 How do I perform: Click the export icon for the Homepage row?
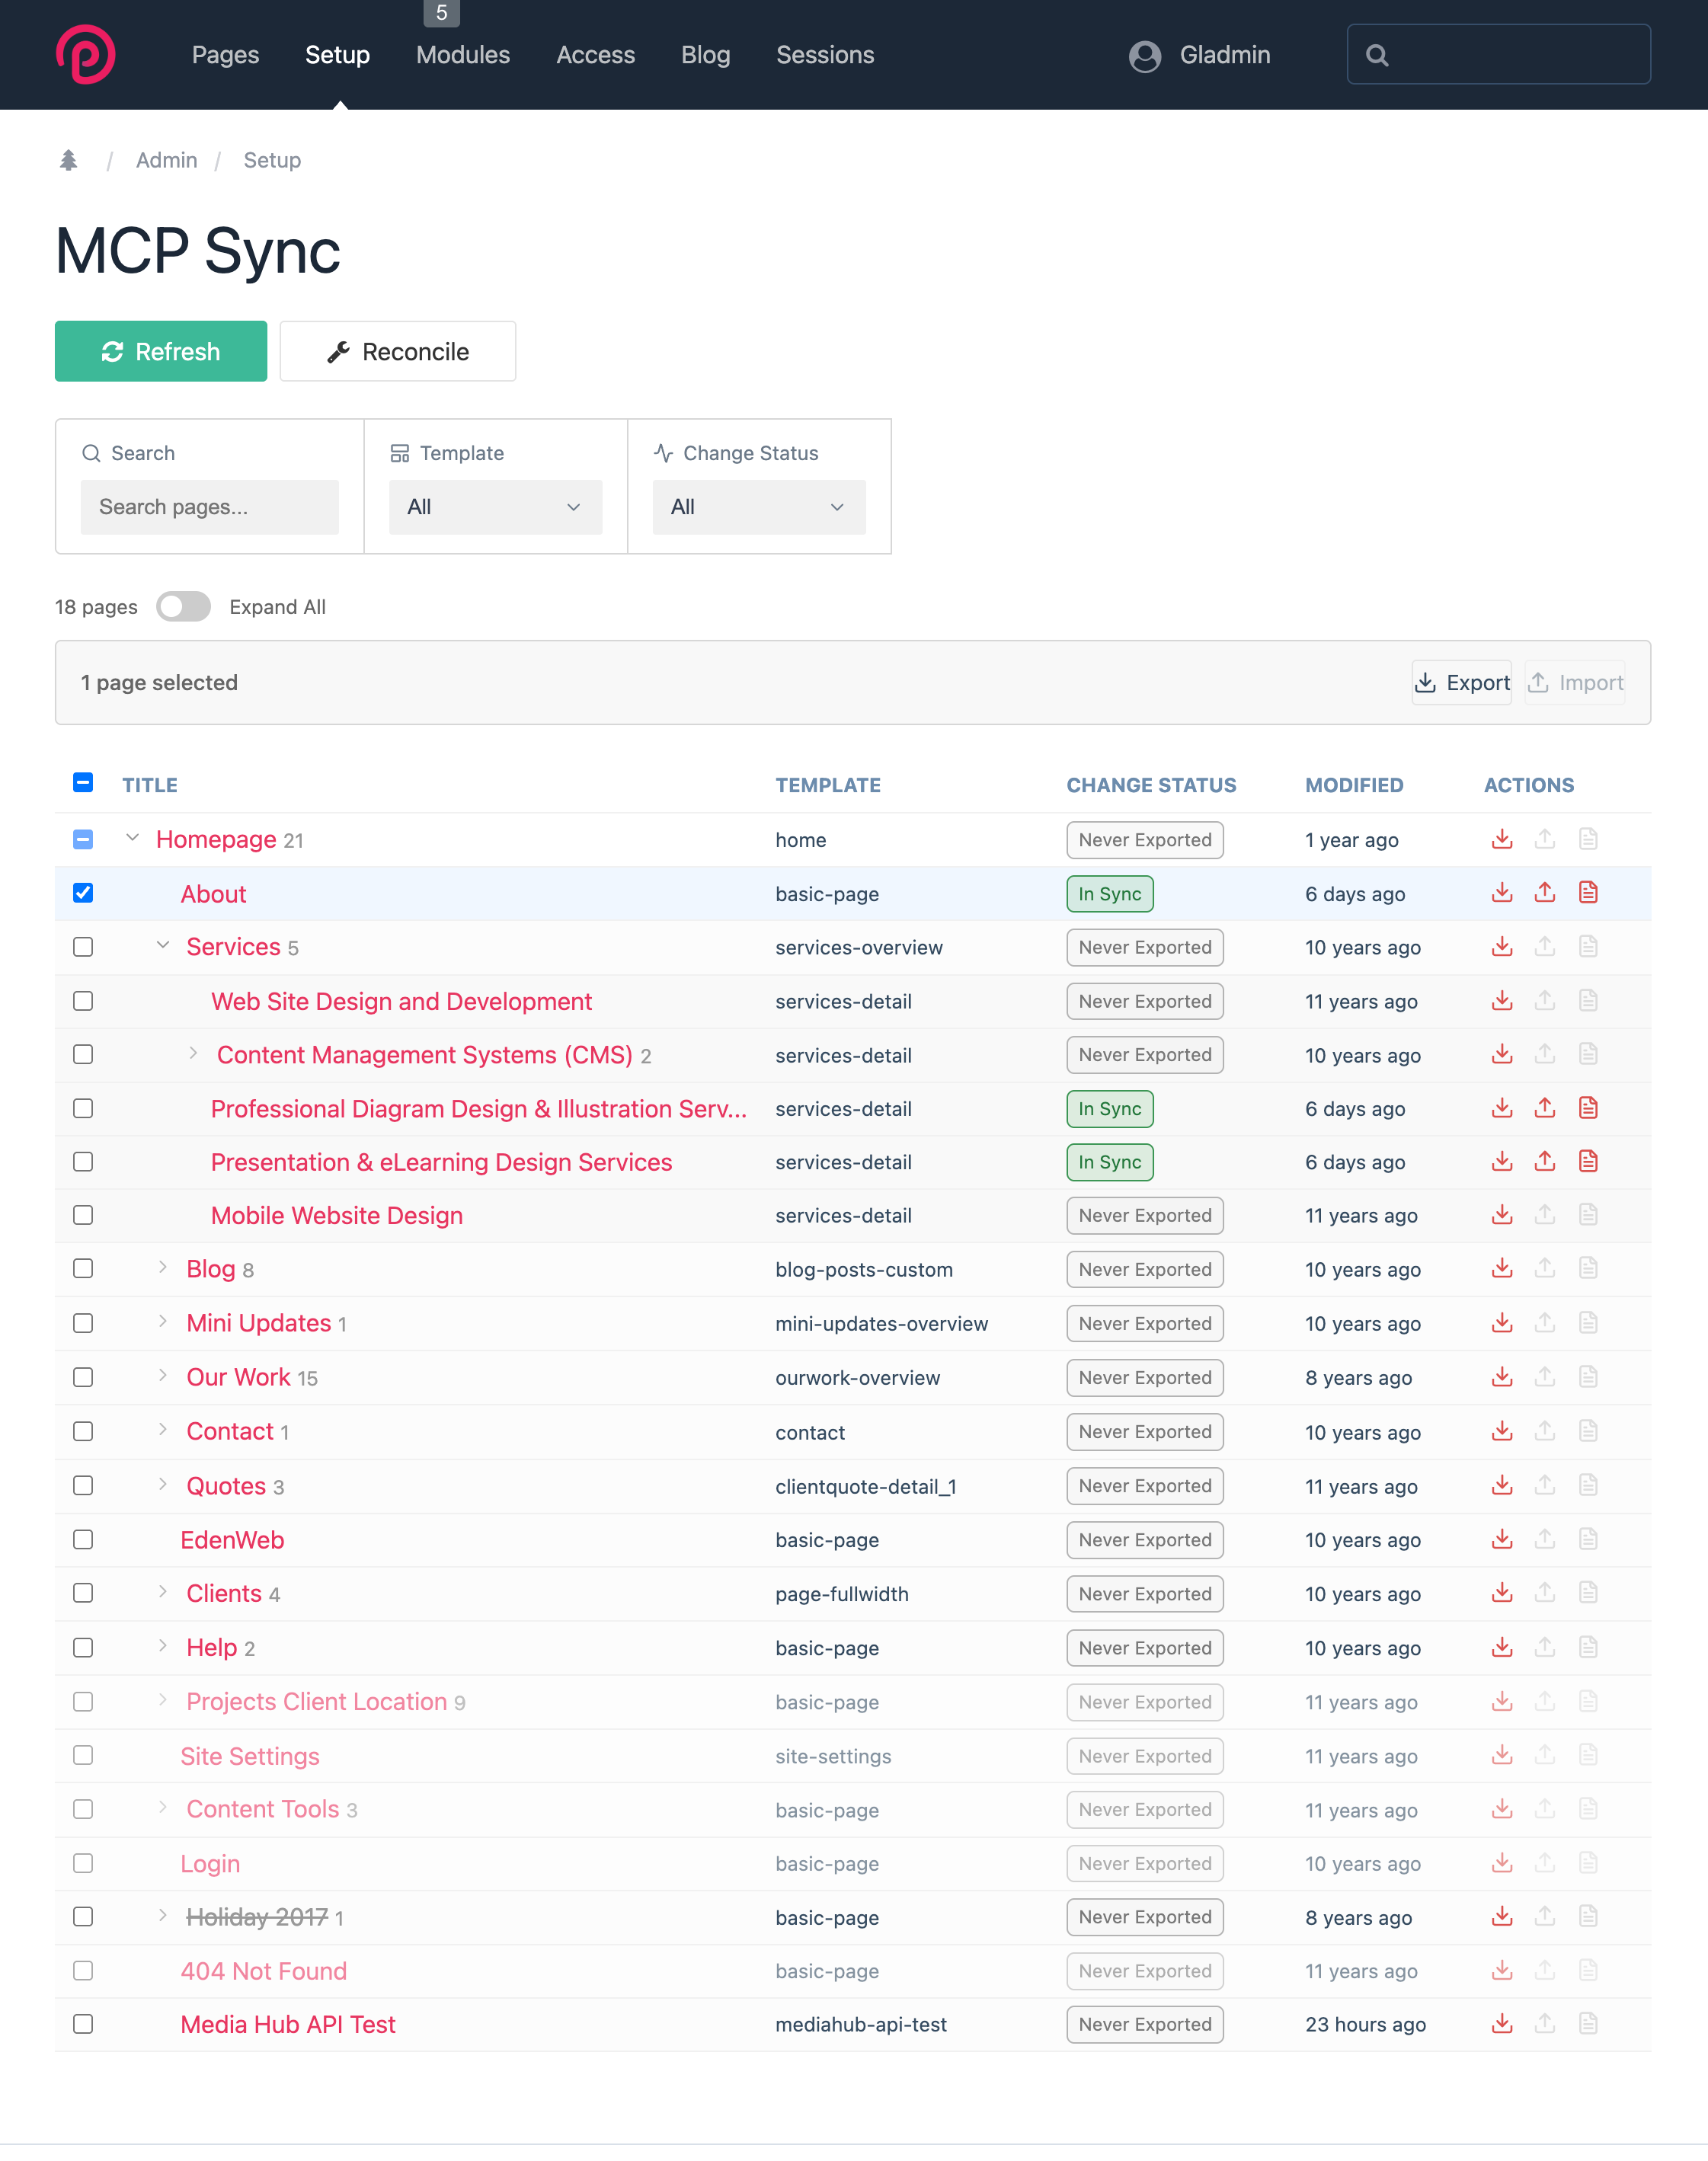click(1501, 839)
